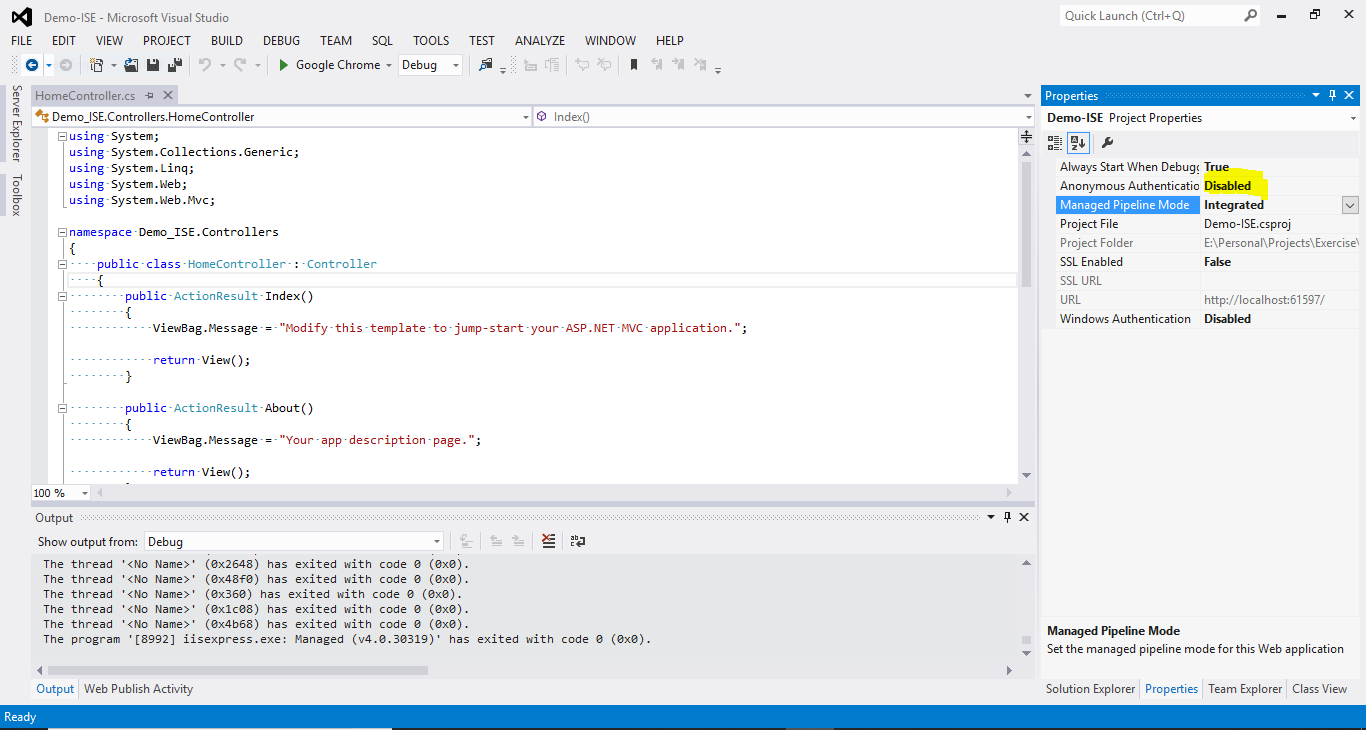
Task: Open Property Pages wrench icon
Action: (x=1107, y=143)
